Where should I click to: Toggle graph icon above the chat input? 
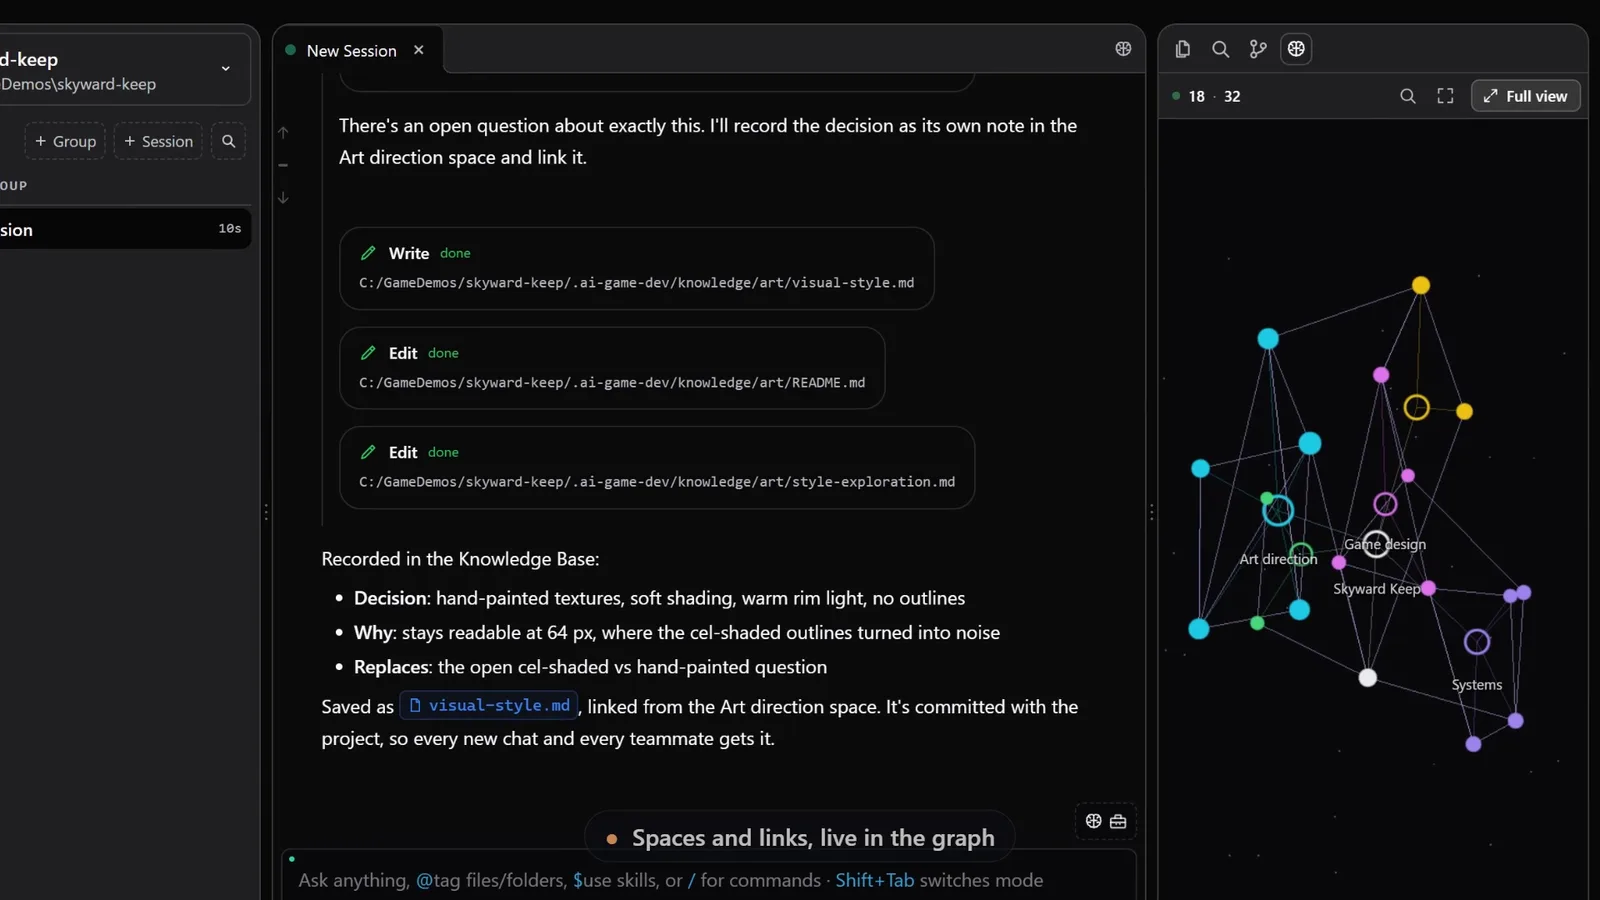click(1093, 821)
